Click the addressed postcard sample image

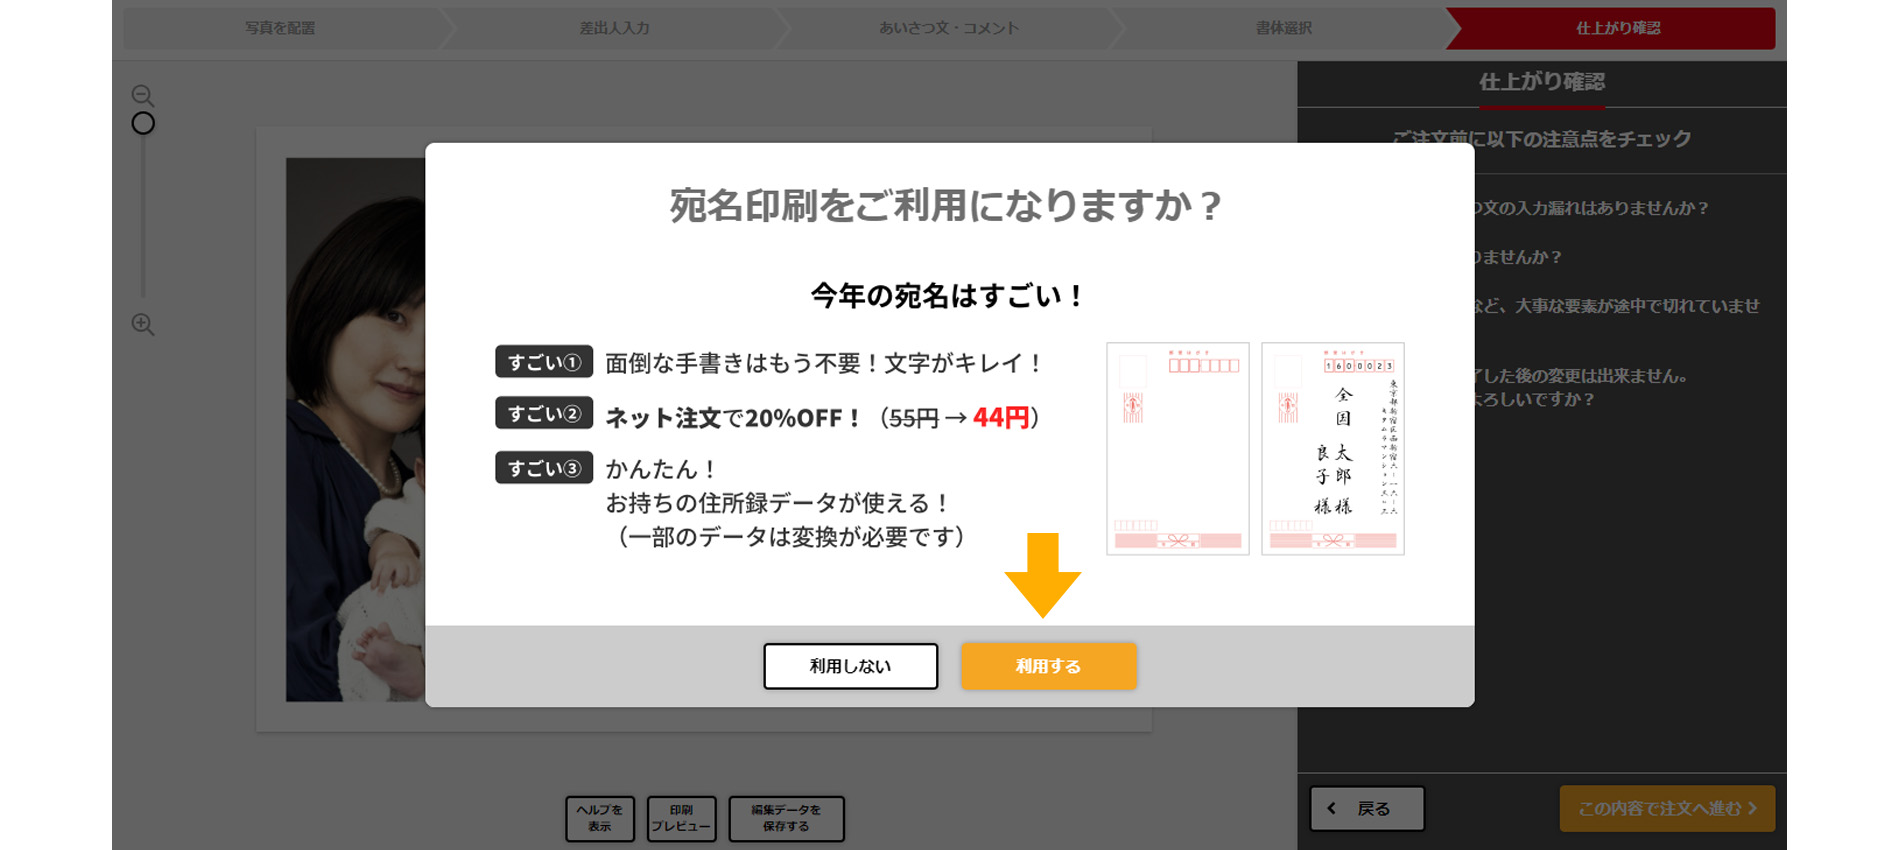point(1333,448)
